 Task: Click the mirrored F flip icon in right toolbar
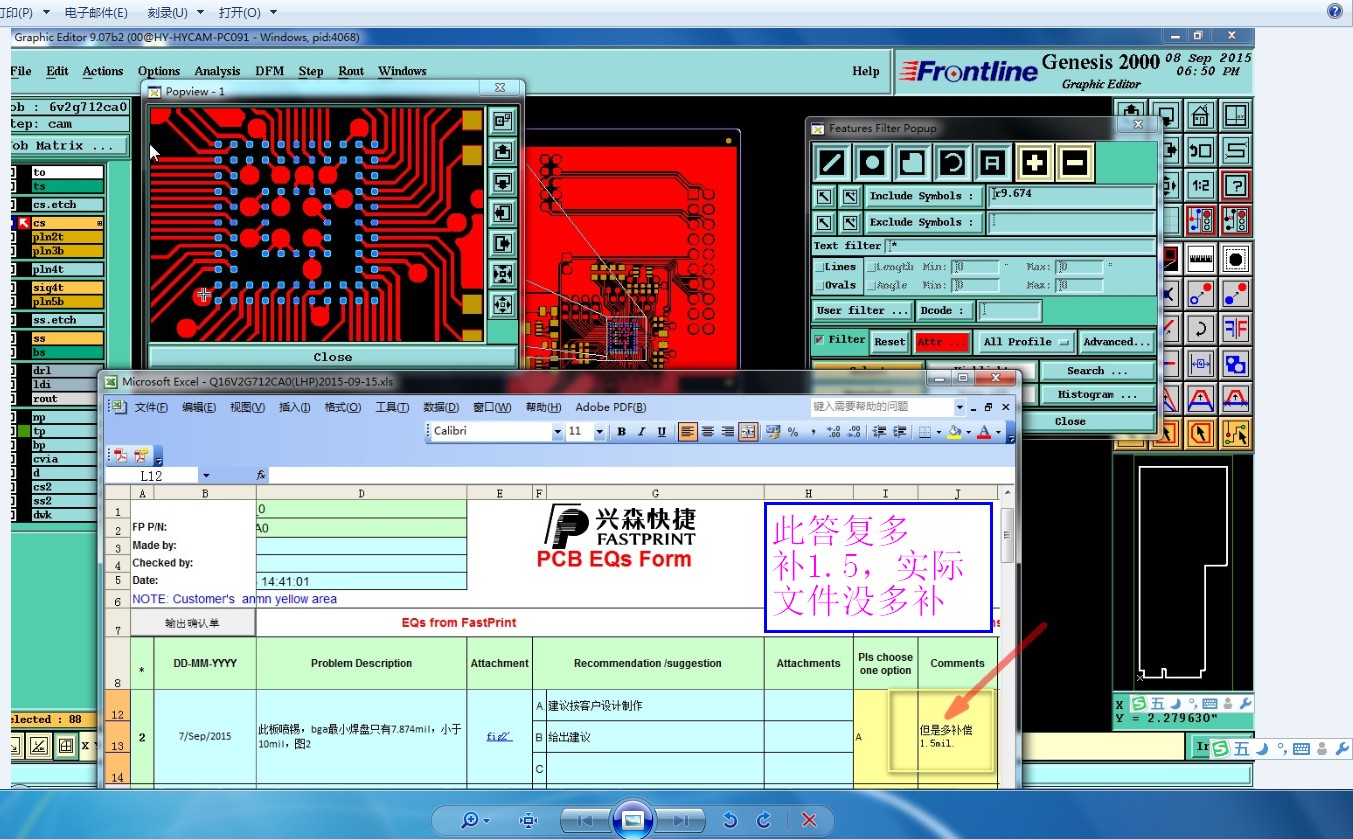pyautogui.click(x=1237, y=328)
